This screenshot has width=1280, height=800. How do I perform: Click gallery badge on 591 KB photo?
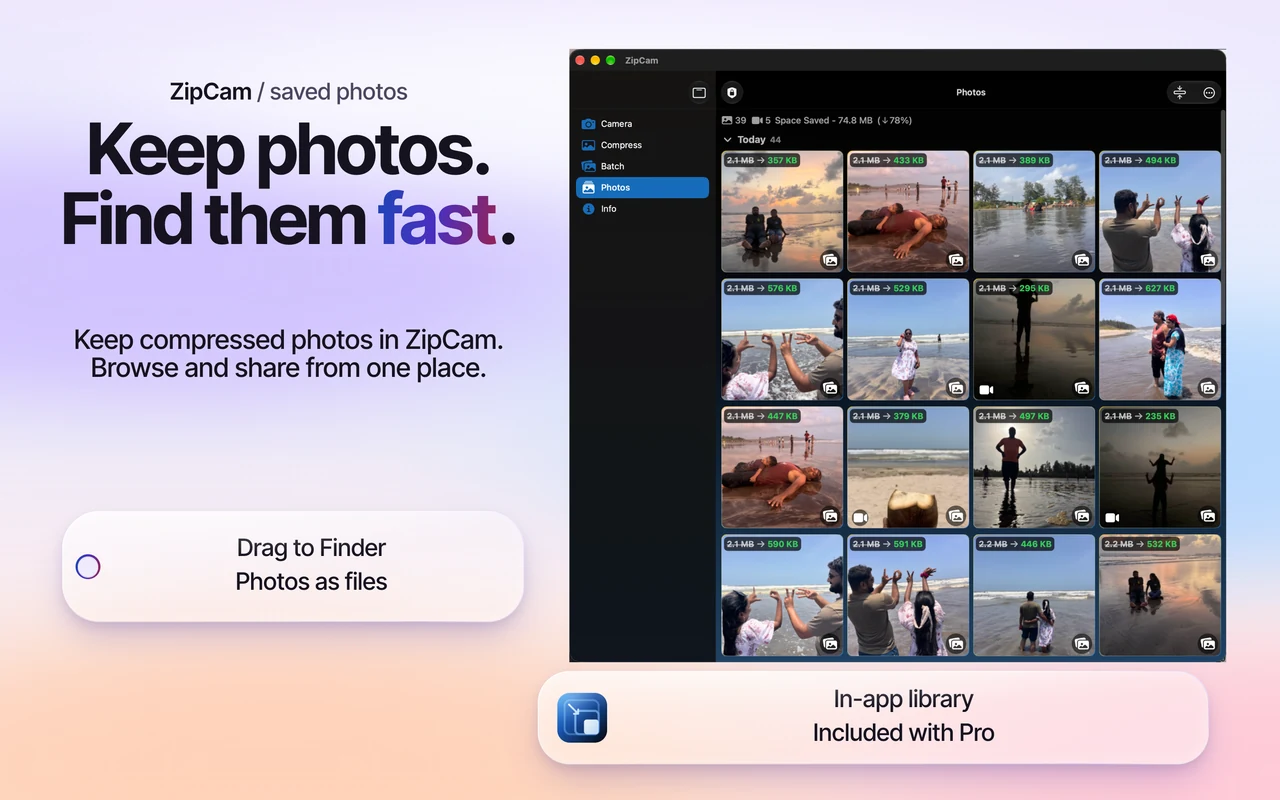956,644
